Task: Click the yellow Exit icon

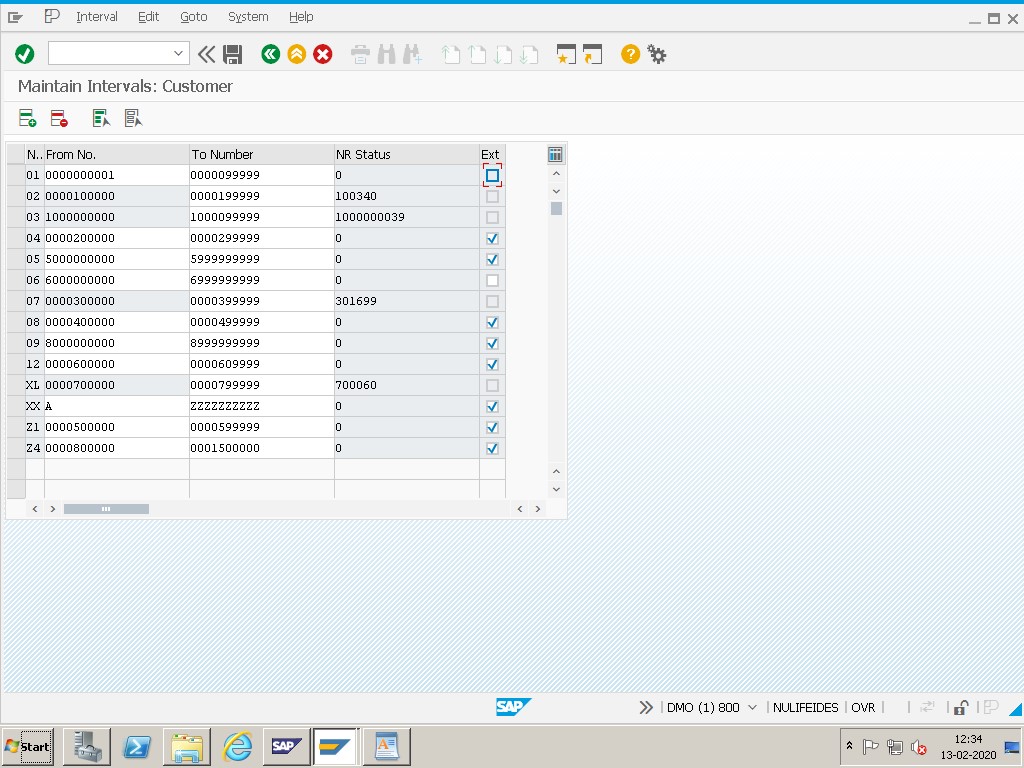Action: coord(296,54)
